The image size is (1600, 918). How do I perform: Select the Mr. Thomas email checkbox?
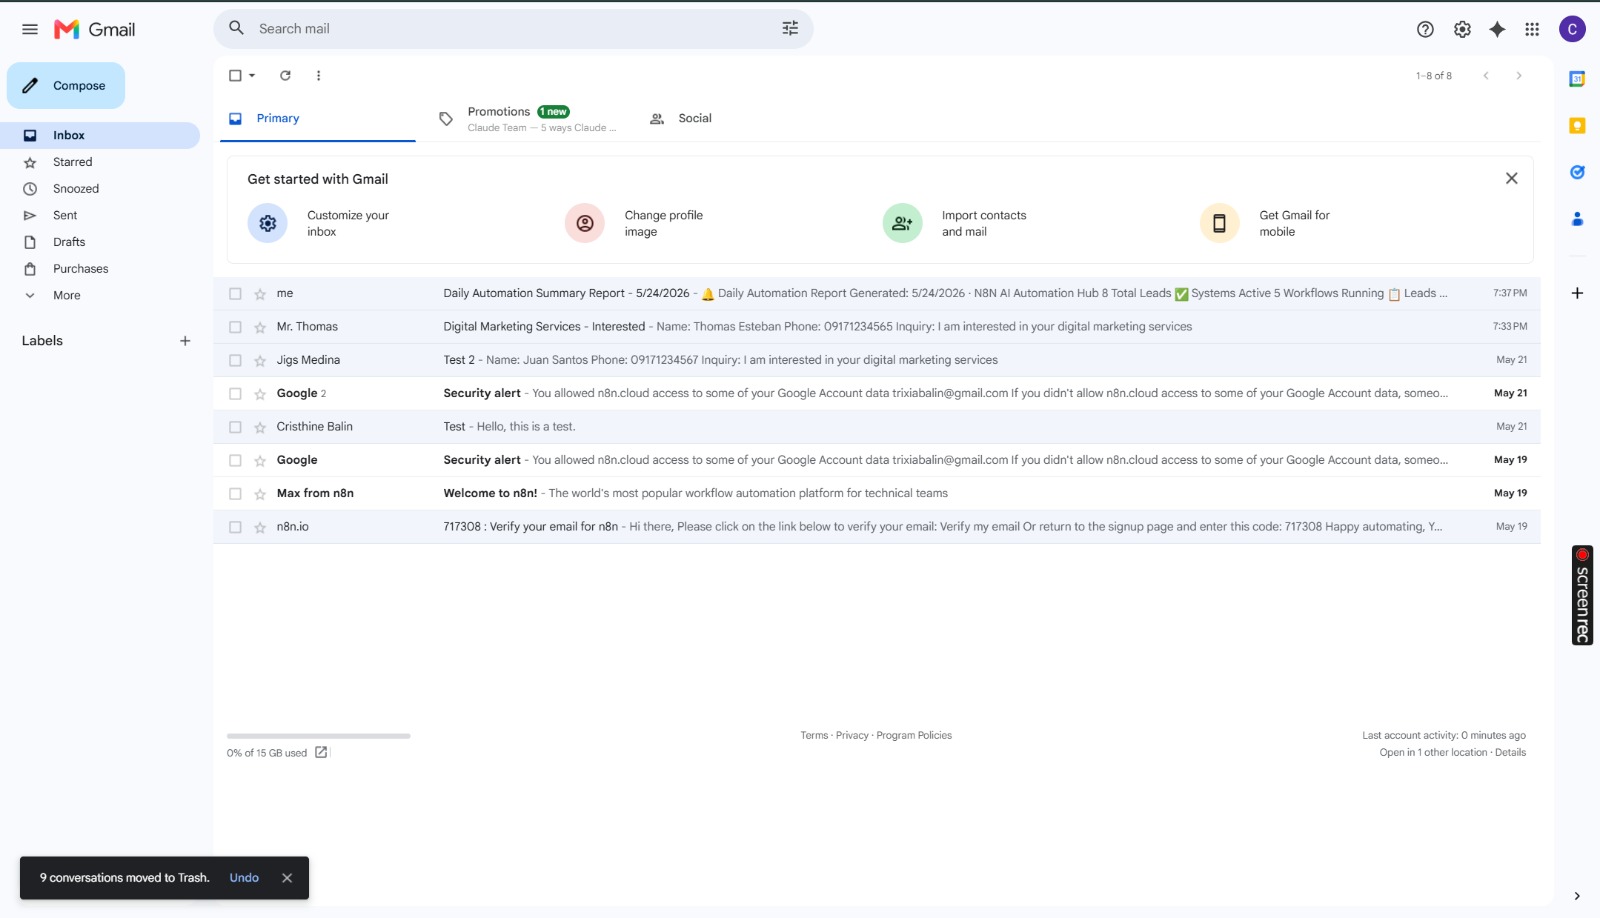[235, 327]
